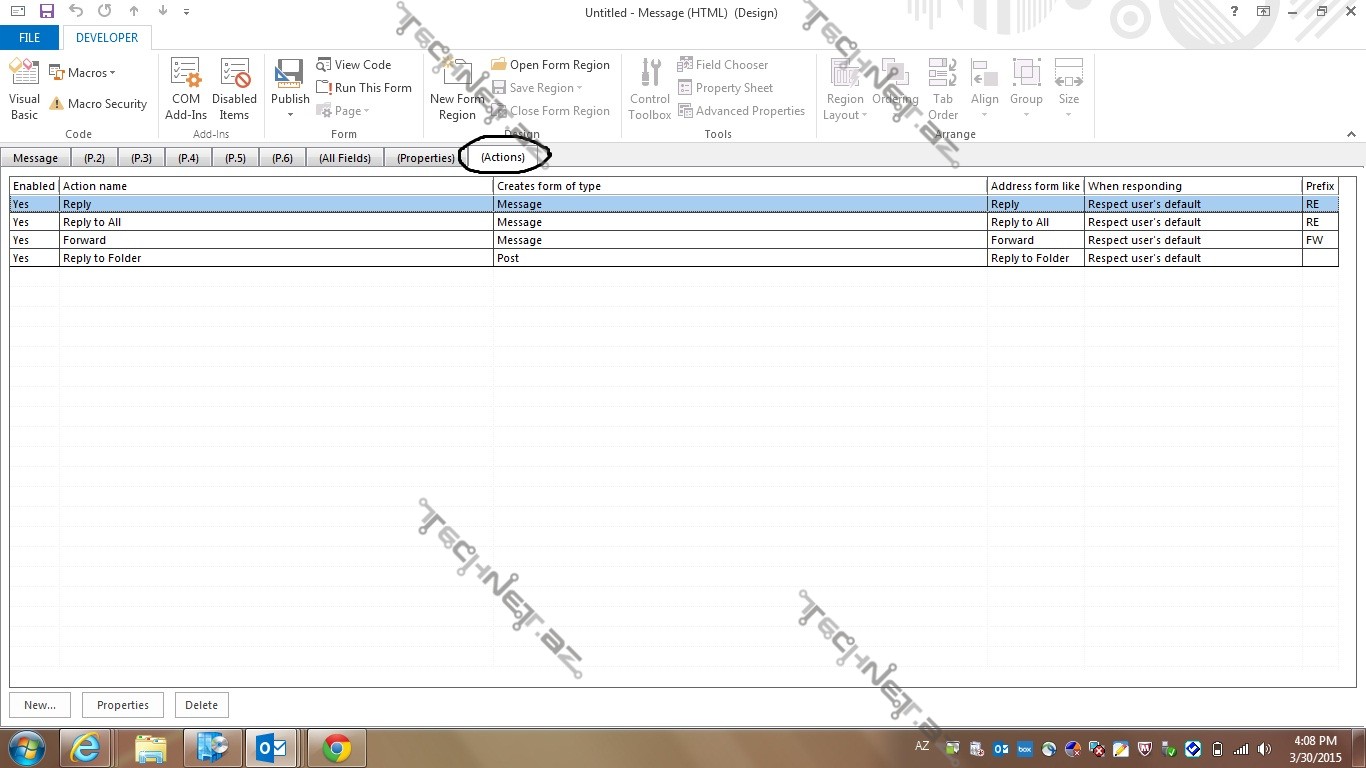Screen dimensions: 1366x768
Task: Switch to the (Properties) tab
Action: point(425,158)
